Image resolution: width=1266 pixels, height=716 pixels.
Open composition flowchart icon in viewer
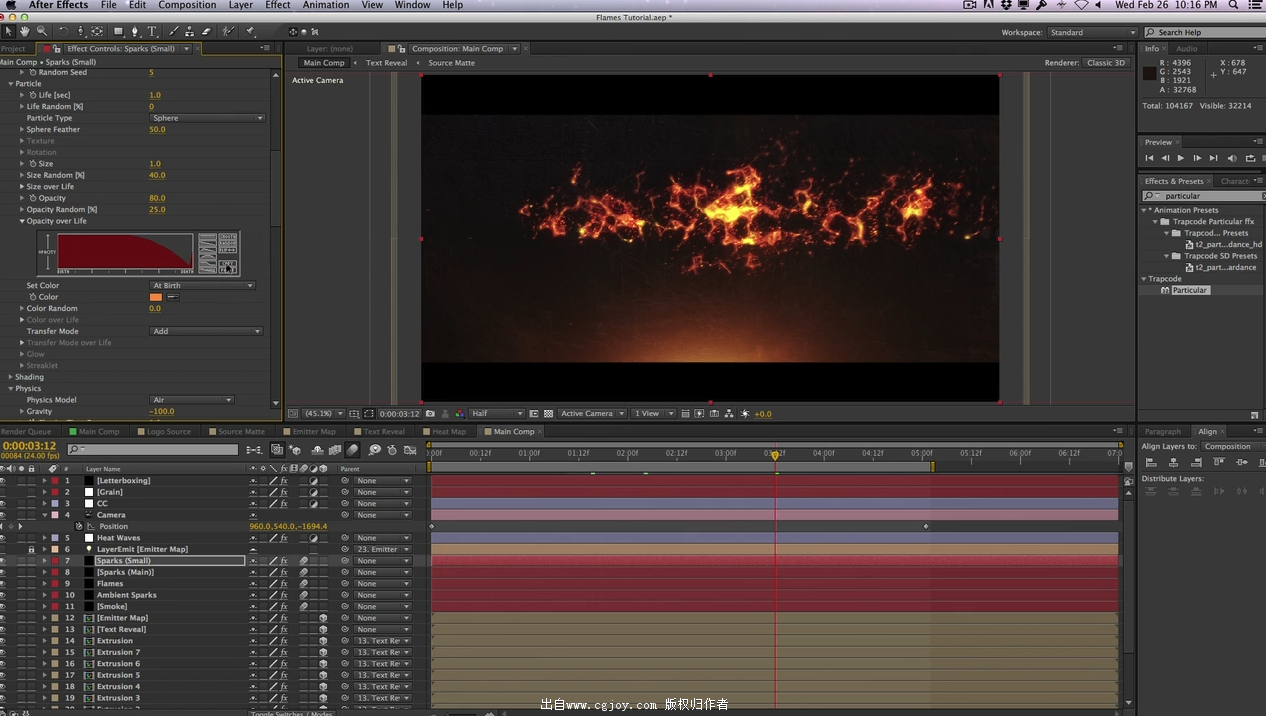[x=728, y=413]
